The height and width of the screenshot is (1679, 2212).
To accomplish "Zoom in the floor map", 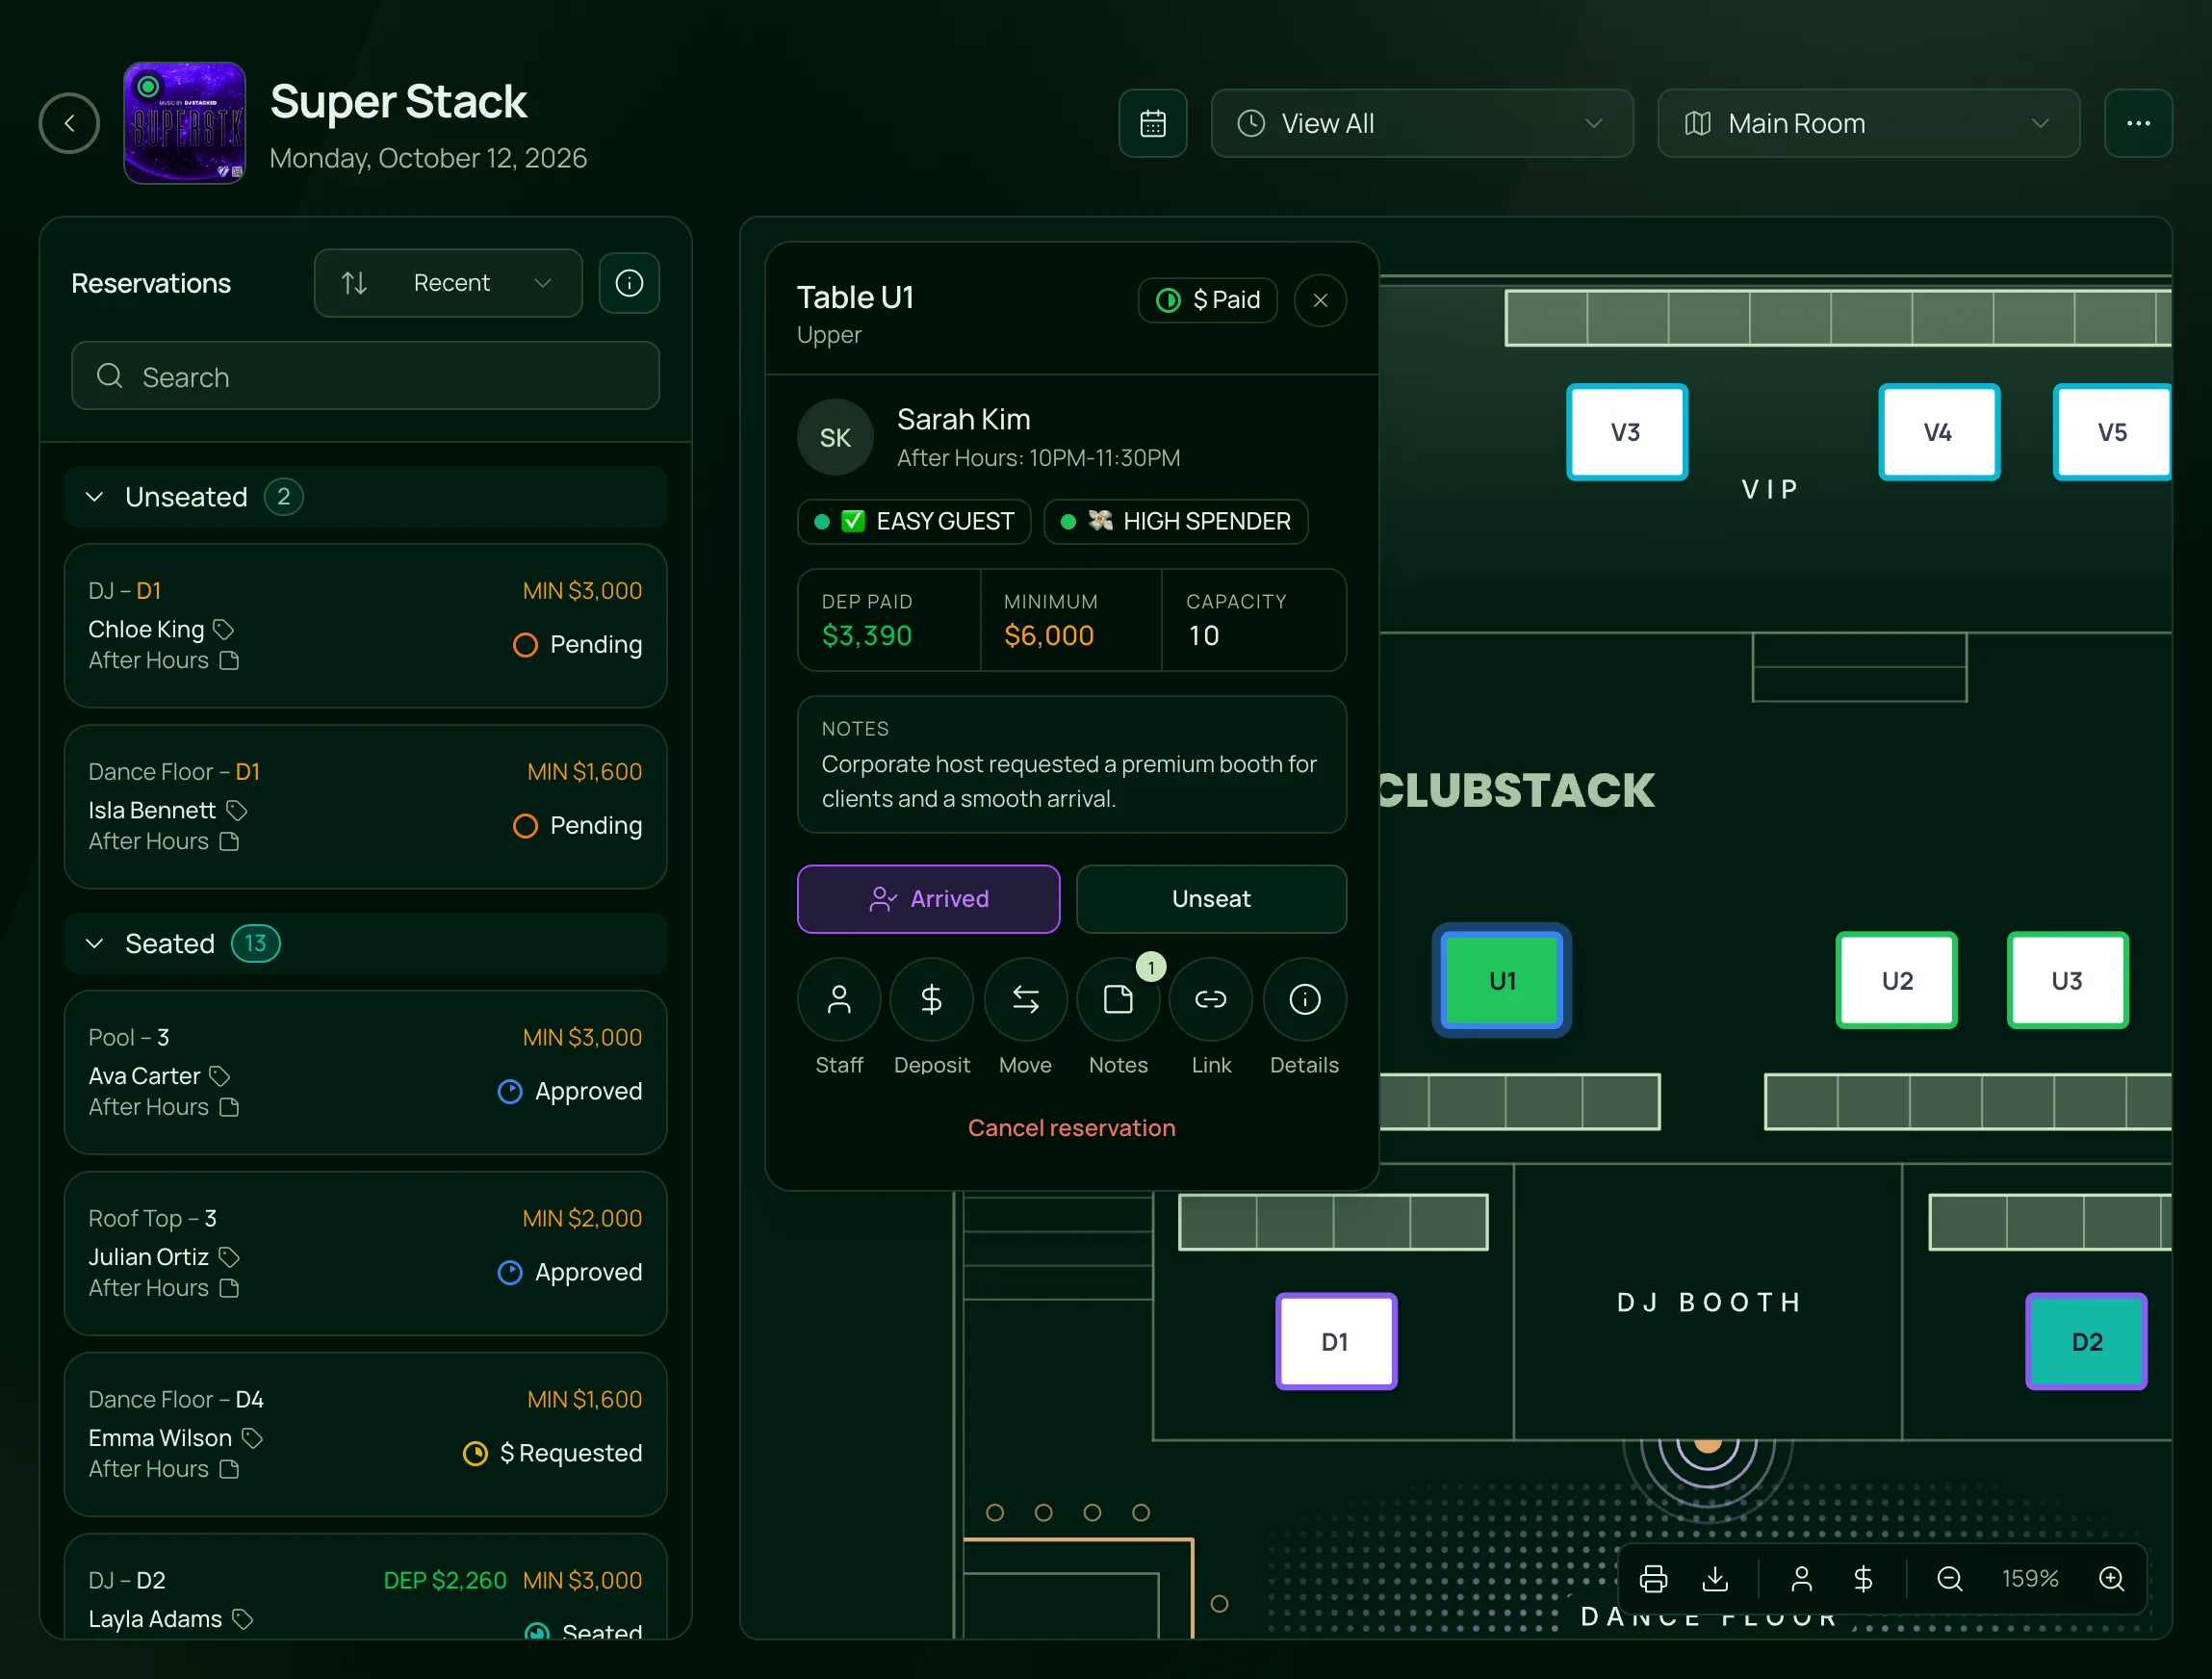I will click(2111, 1579).
